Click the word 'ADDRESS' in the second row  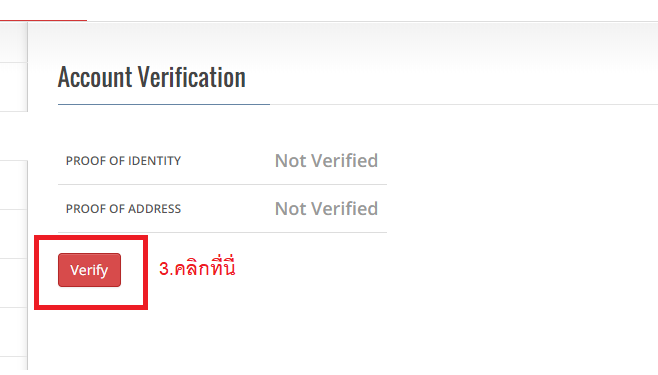point(154,209)
